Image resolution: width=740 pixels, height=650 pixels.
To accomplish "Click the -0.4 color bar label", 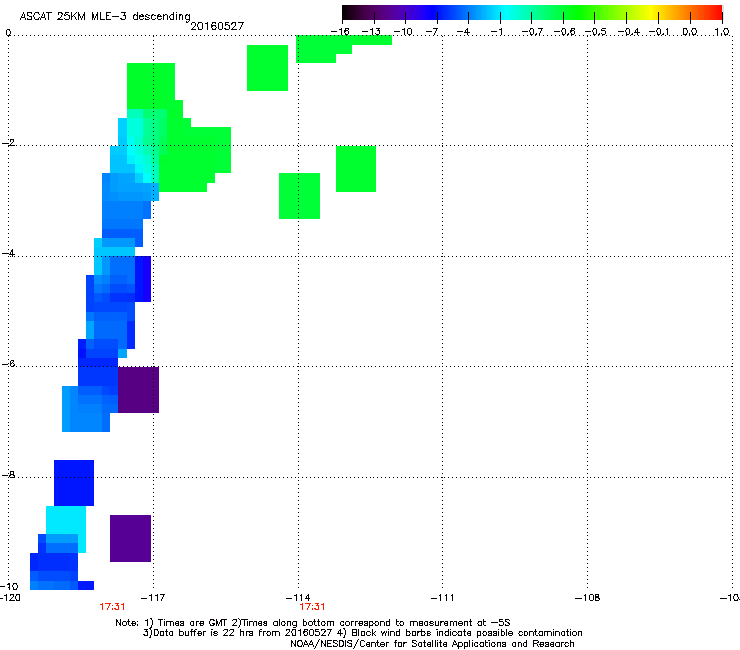I will pos(629,32).
